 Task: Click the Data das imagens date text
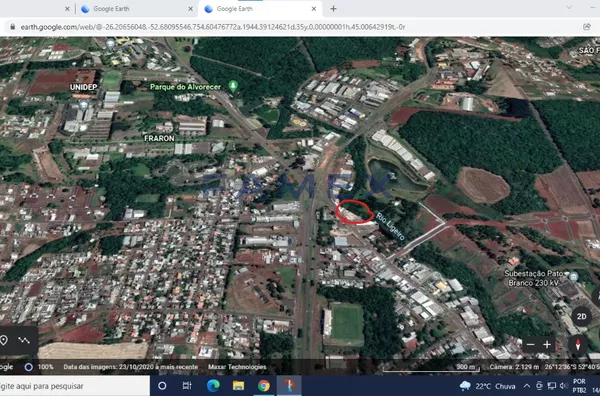(130, 367)
